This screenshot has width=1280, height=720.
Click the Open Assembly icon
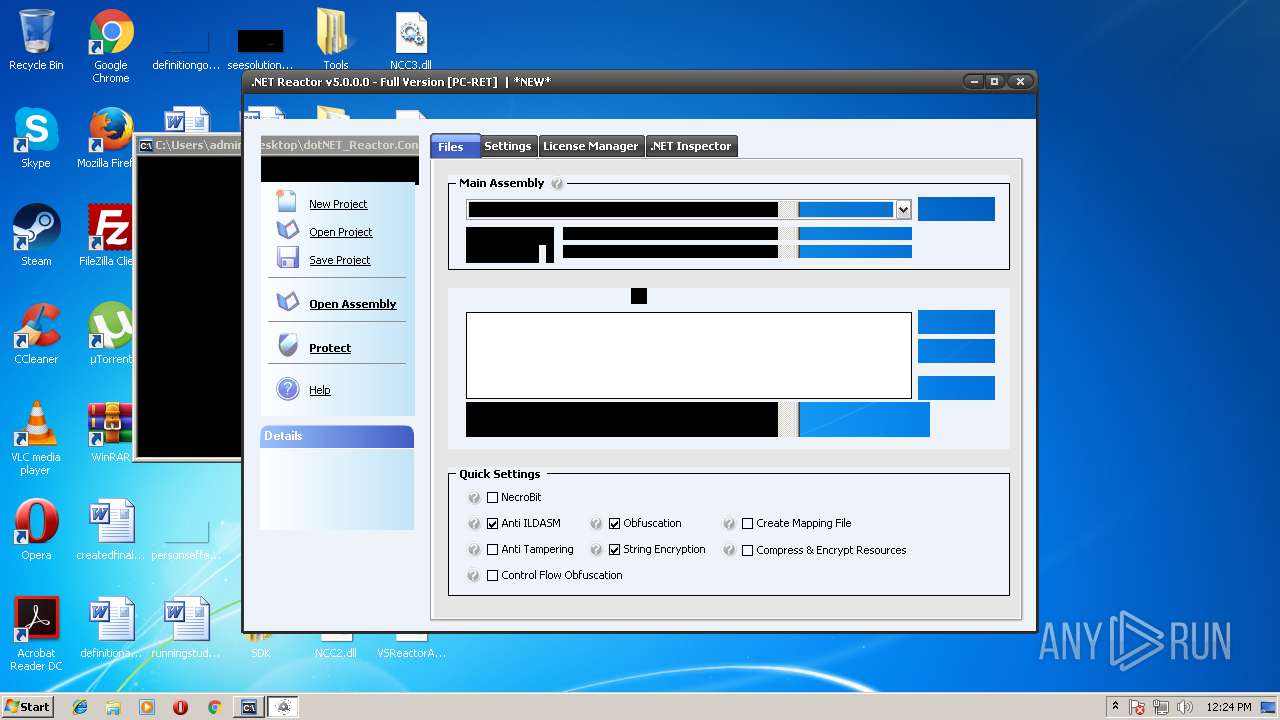[288, 302]
